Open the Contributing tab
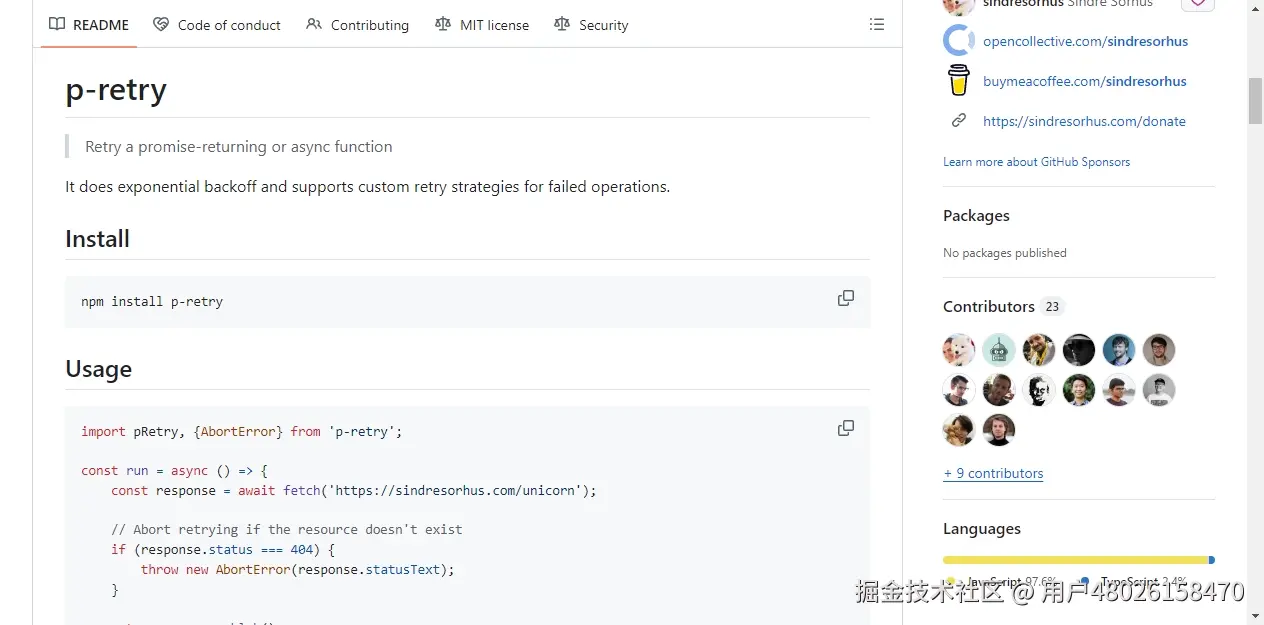Image resolution: width=1264 pixels, height=625 pixels. point(357,25)
